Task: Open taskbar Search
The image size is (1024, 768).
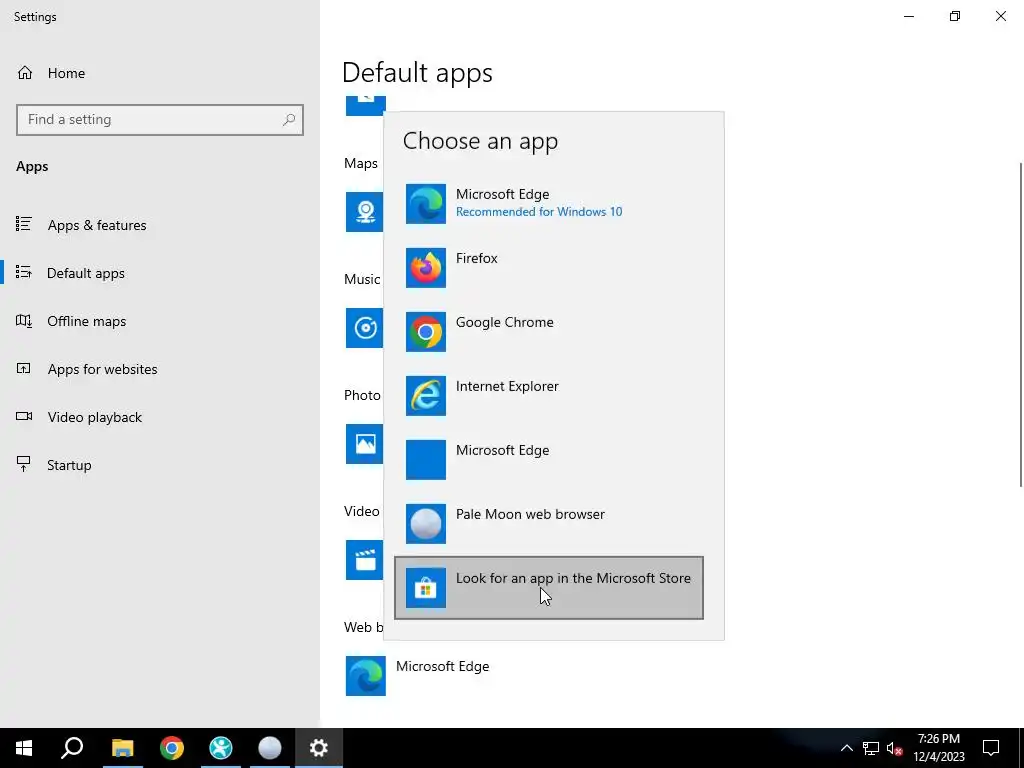Action: (x=72, y=748)
